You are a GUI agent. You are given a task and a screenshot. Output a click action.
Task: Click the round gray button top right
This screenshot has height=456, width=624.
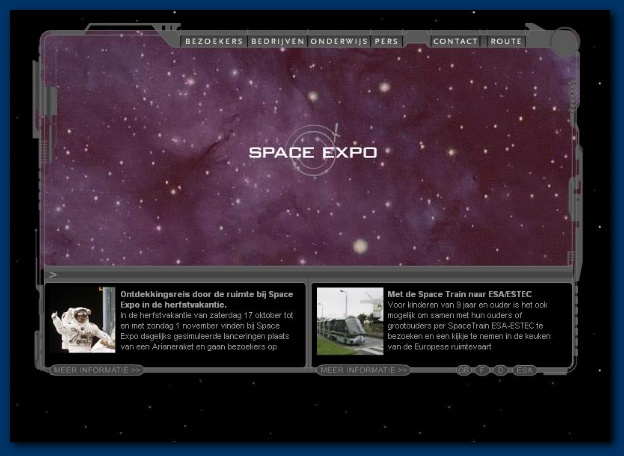click(x=564, y=42)
